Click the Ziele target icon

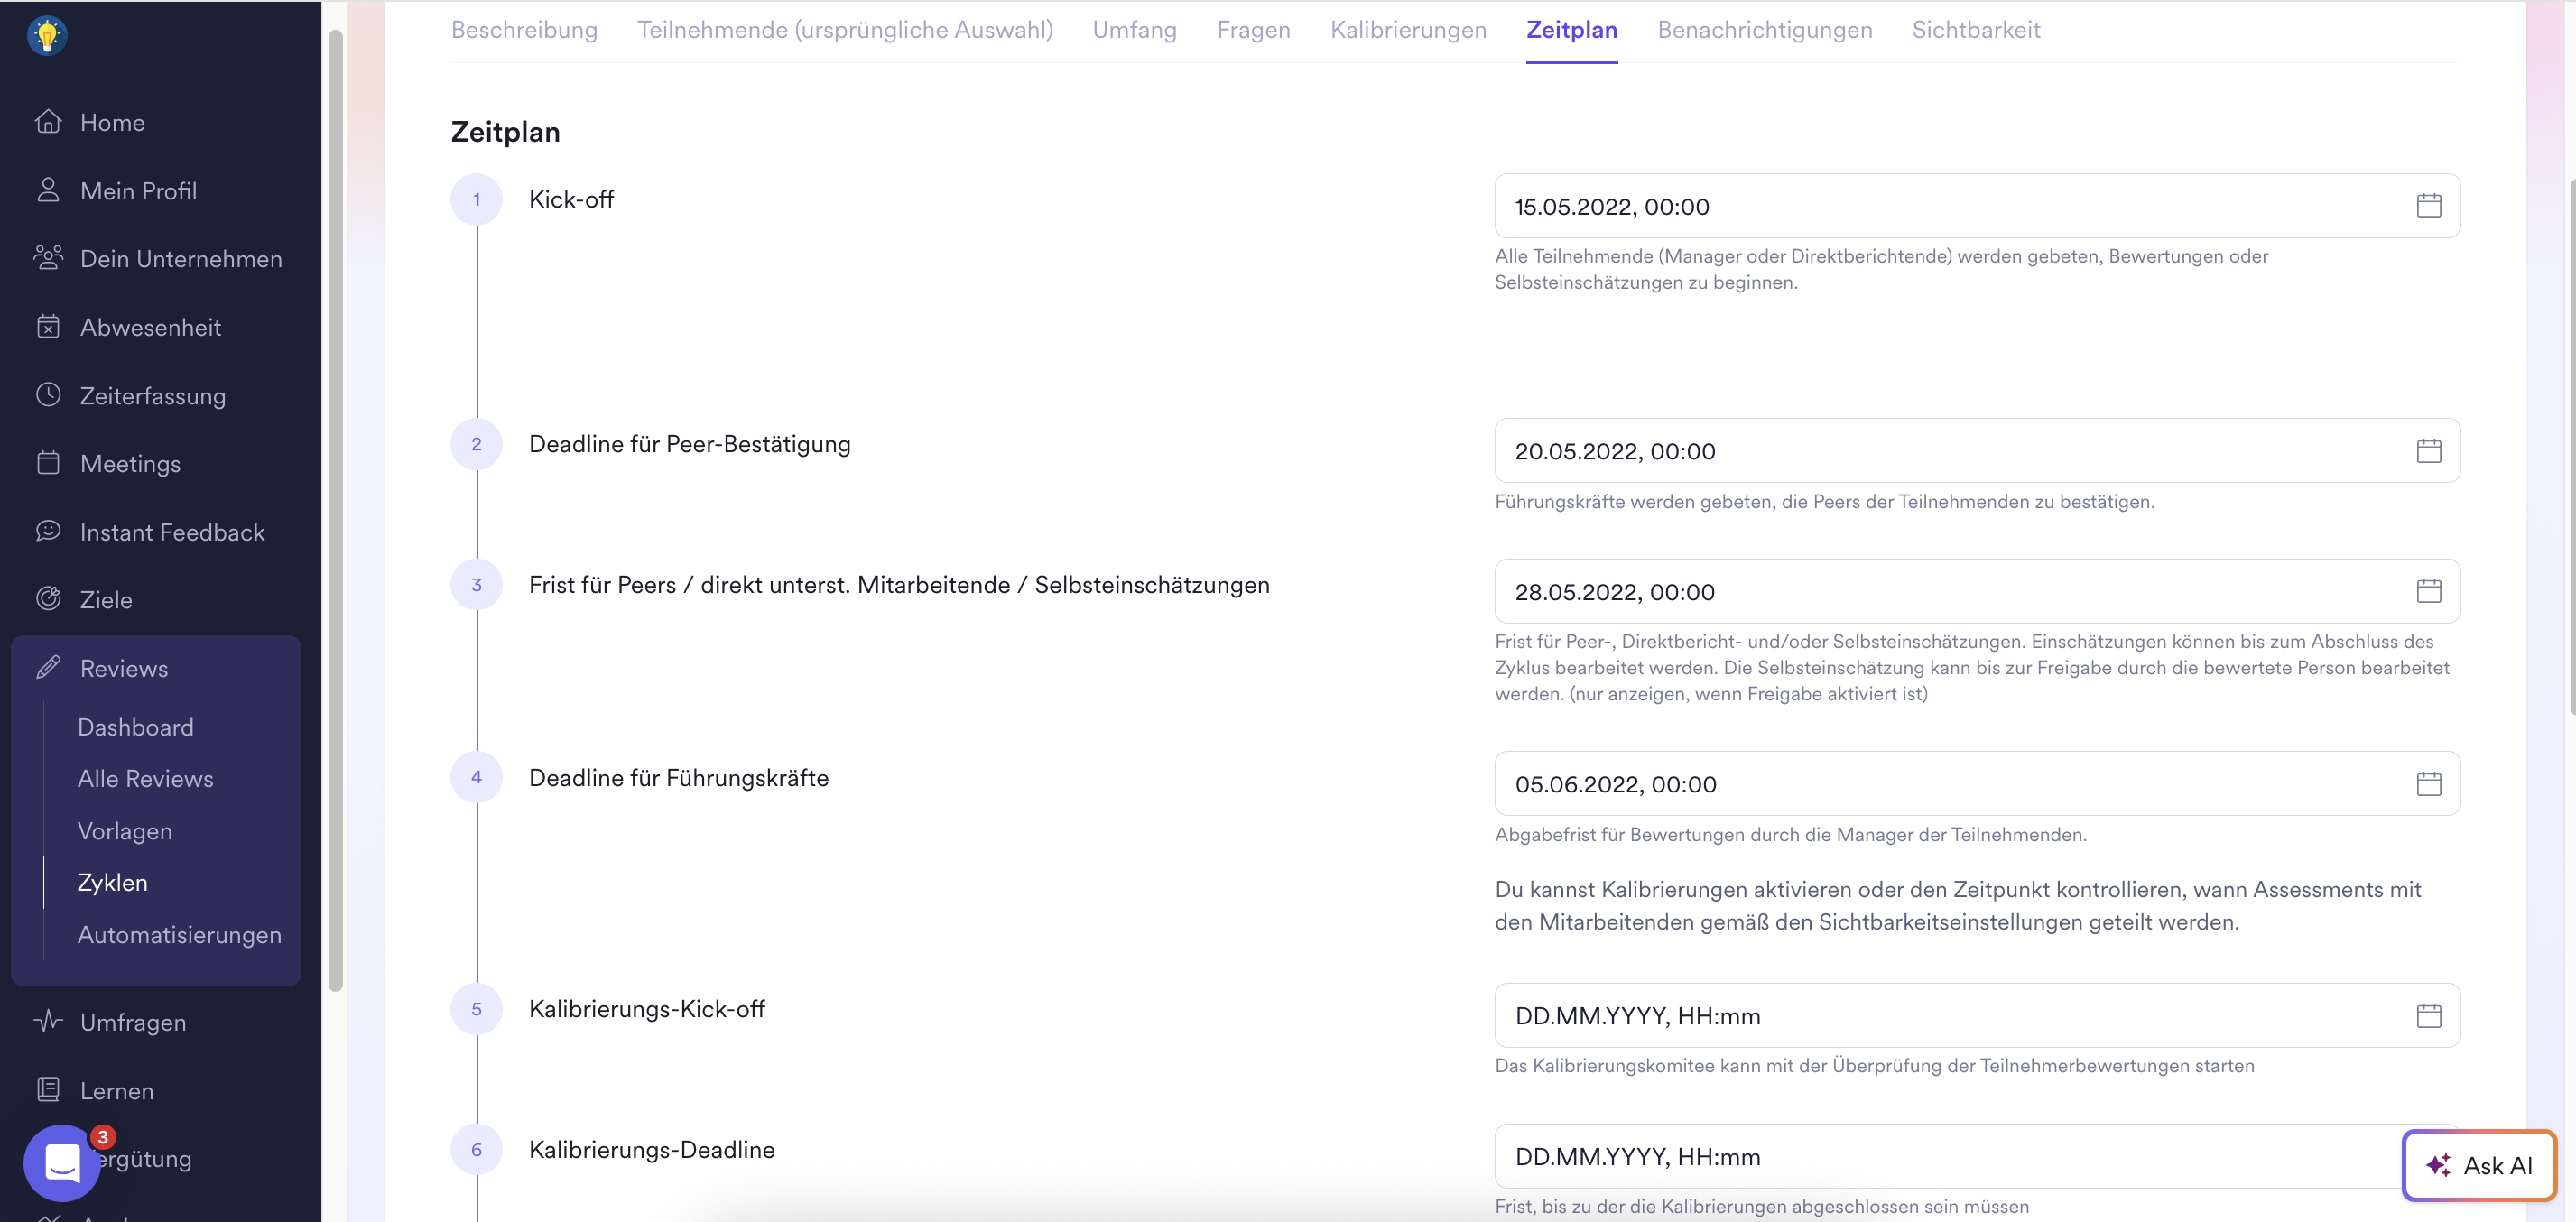click(48, 599)
